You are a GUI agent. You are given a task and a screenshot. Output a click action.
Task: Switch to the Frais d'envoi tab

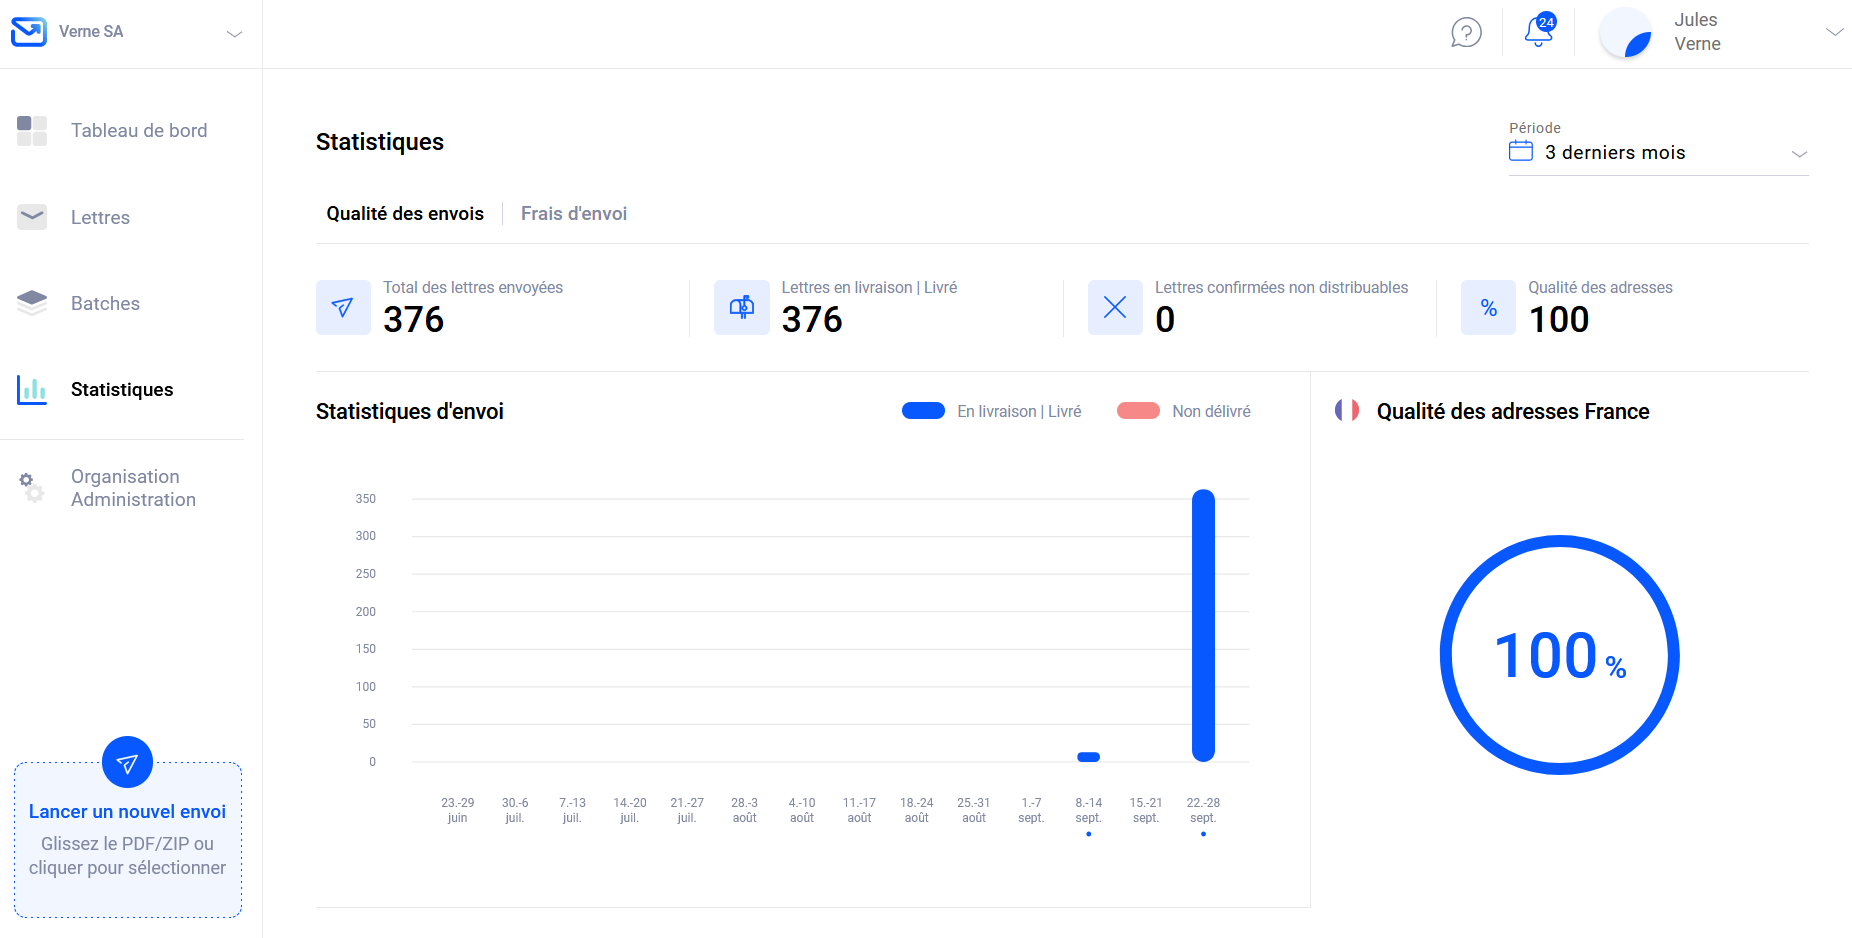coord(574,214)
